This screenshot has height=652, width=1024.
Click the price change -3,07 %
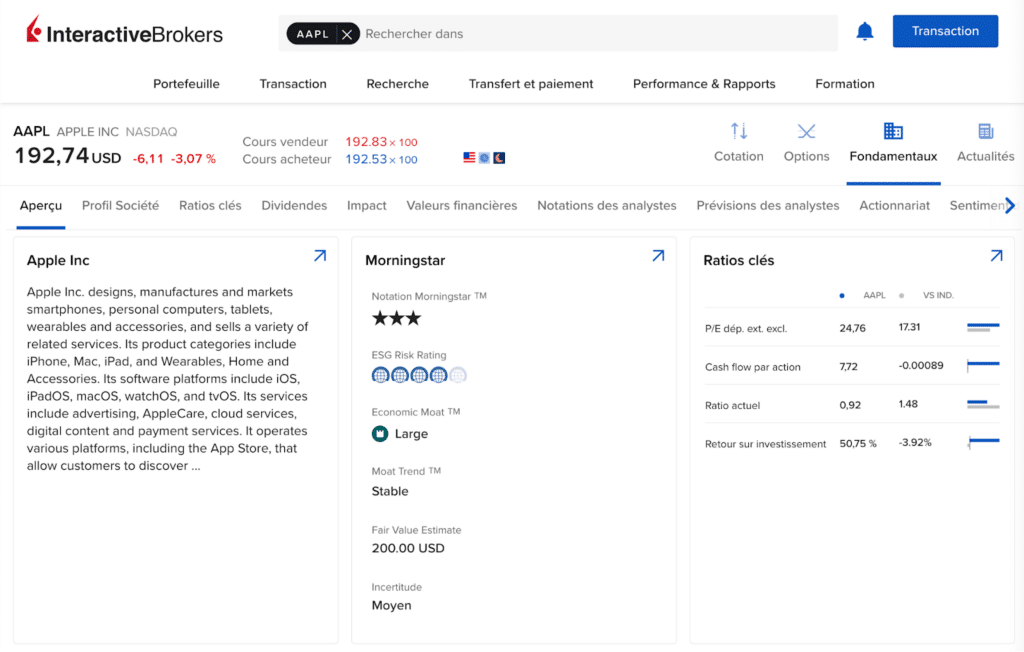pyautogui.click(x=193, y=159)
